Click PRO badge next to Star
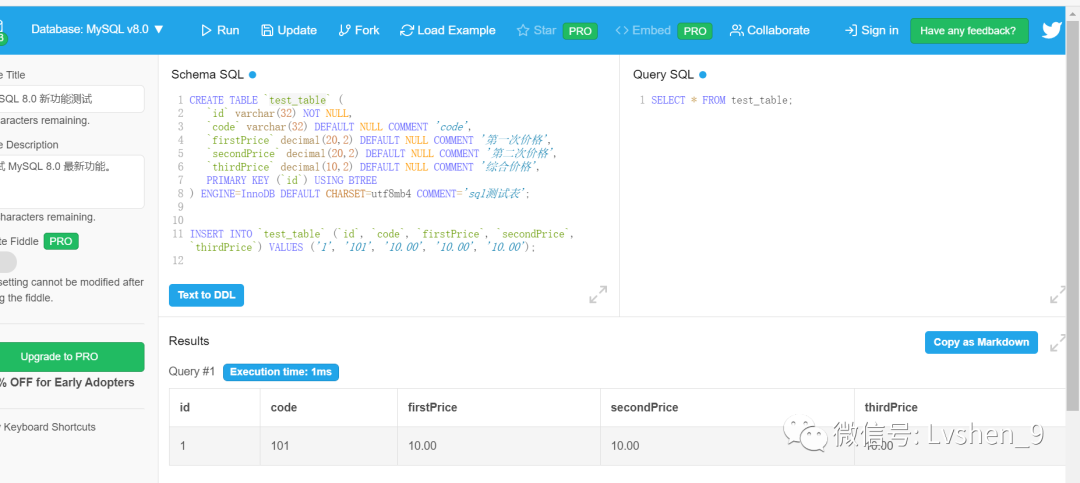This screenshot has height=483, width=1080. (x=580, y=31)
